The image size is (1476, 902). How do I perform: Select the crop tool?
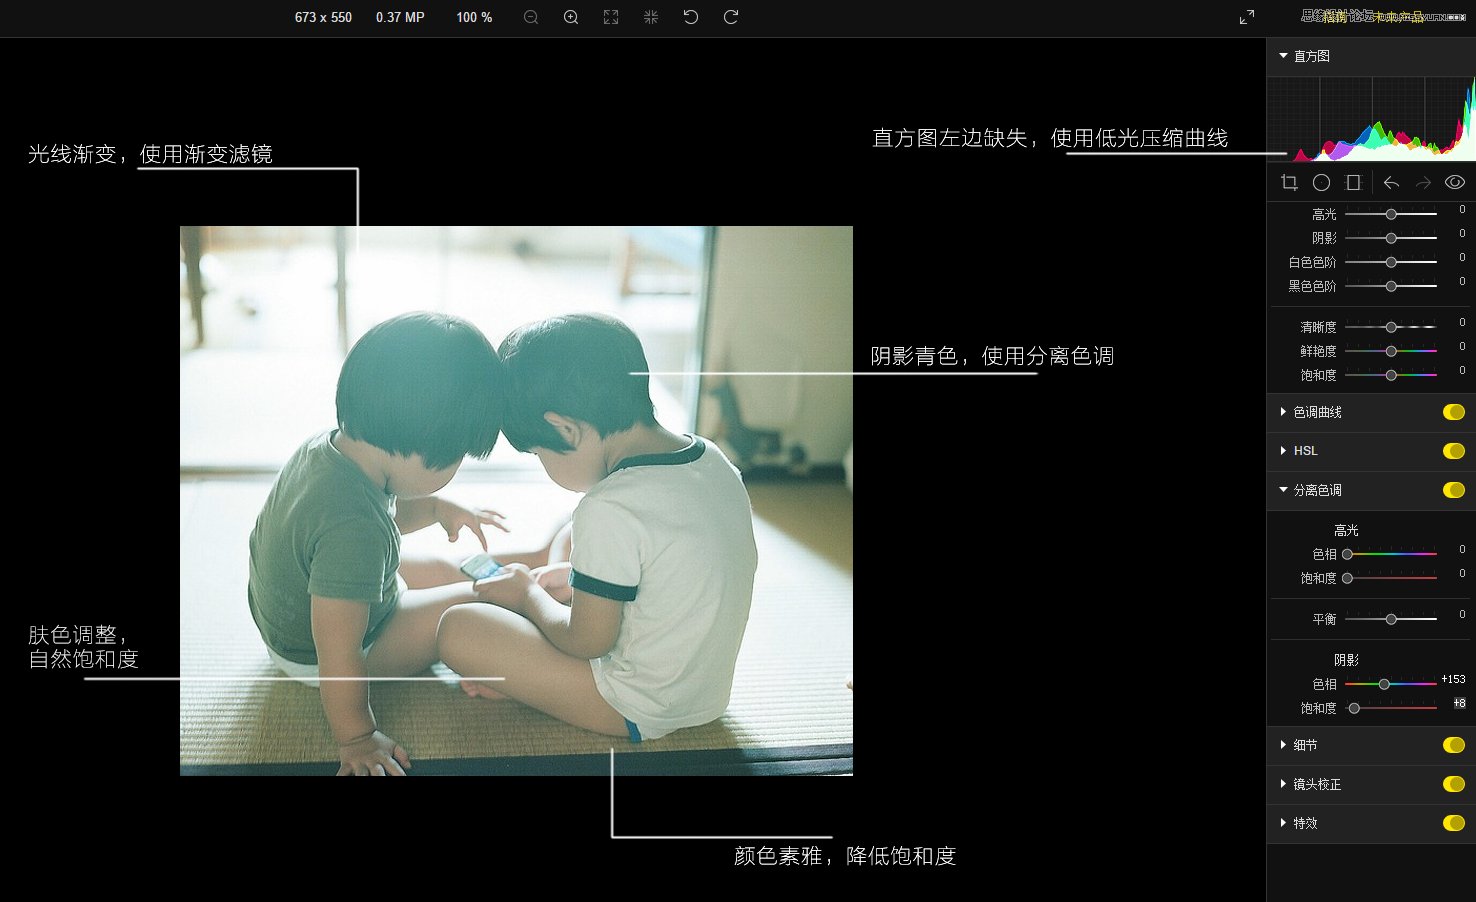point(1289,182)
